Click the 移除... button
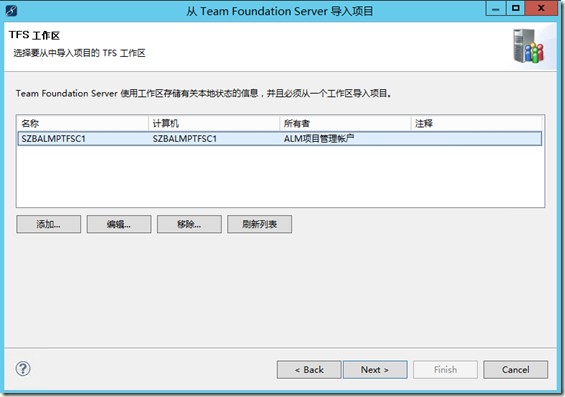The width and height of the screenshot is (565, 397). click(x=189, y=224)
